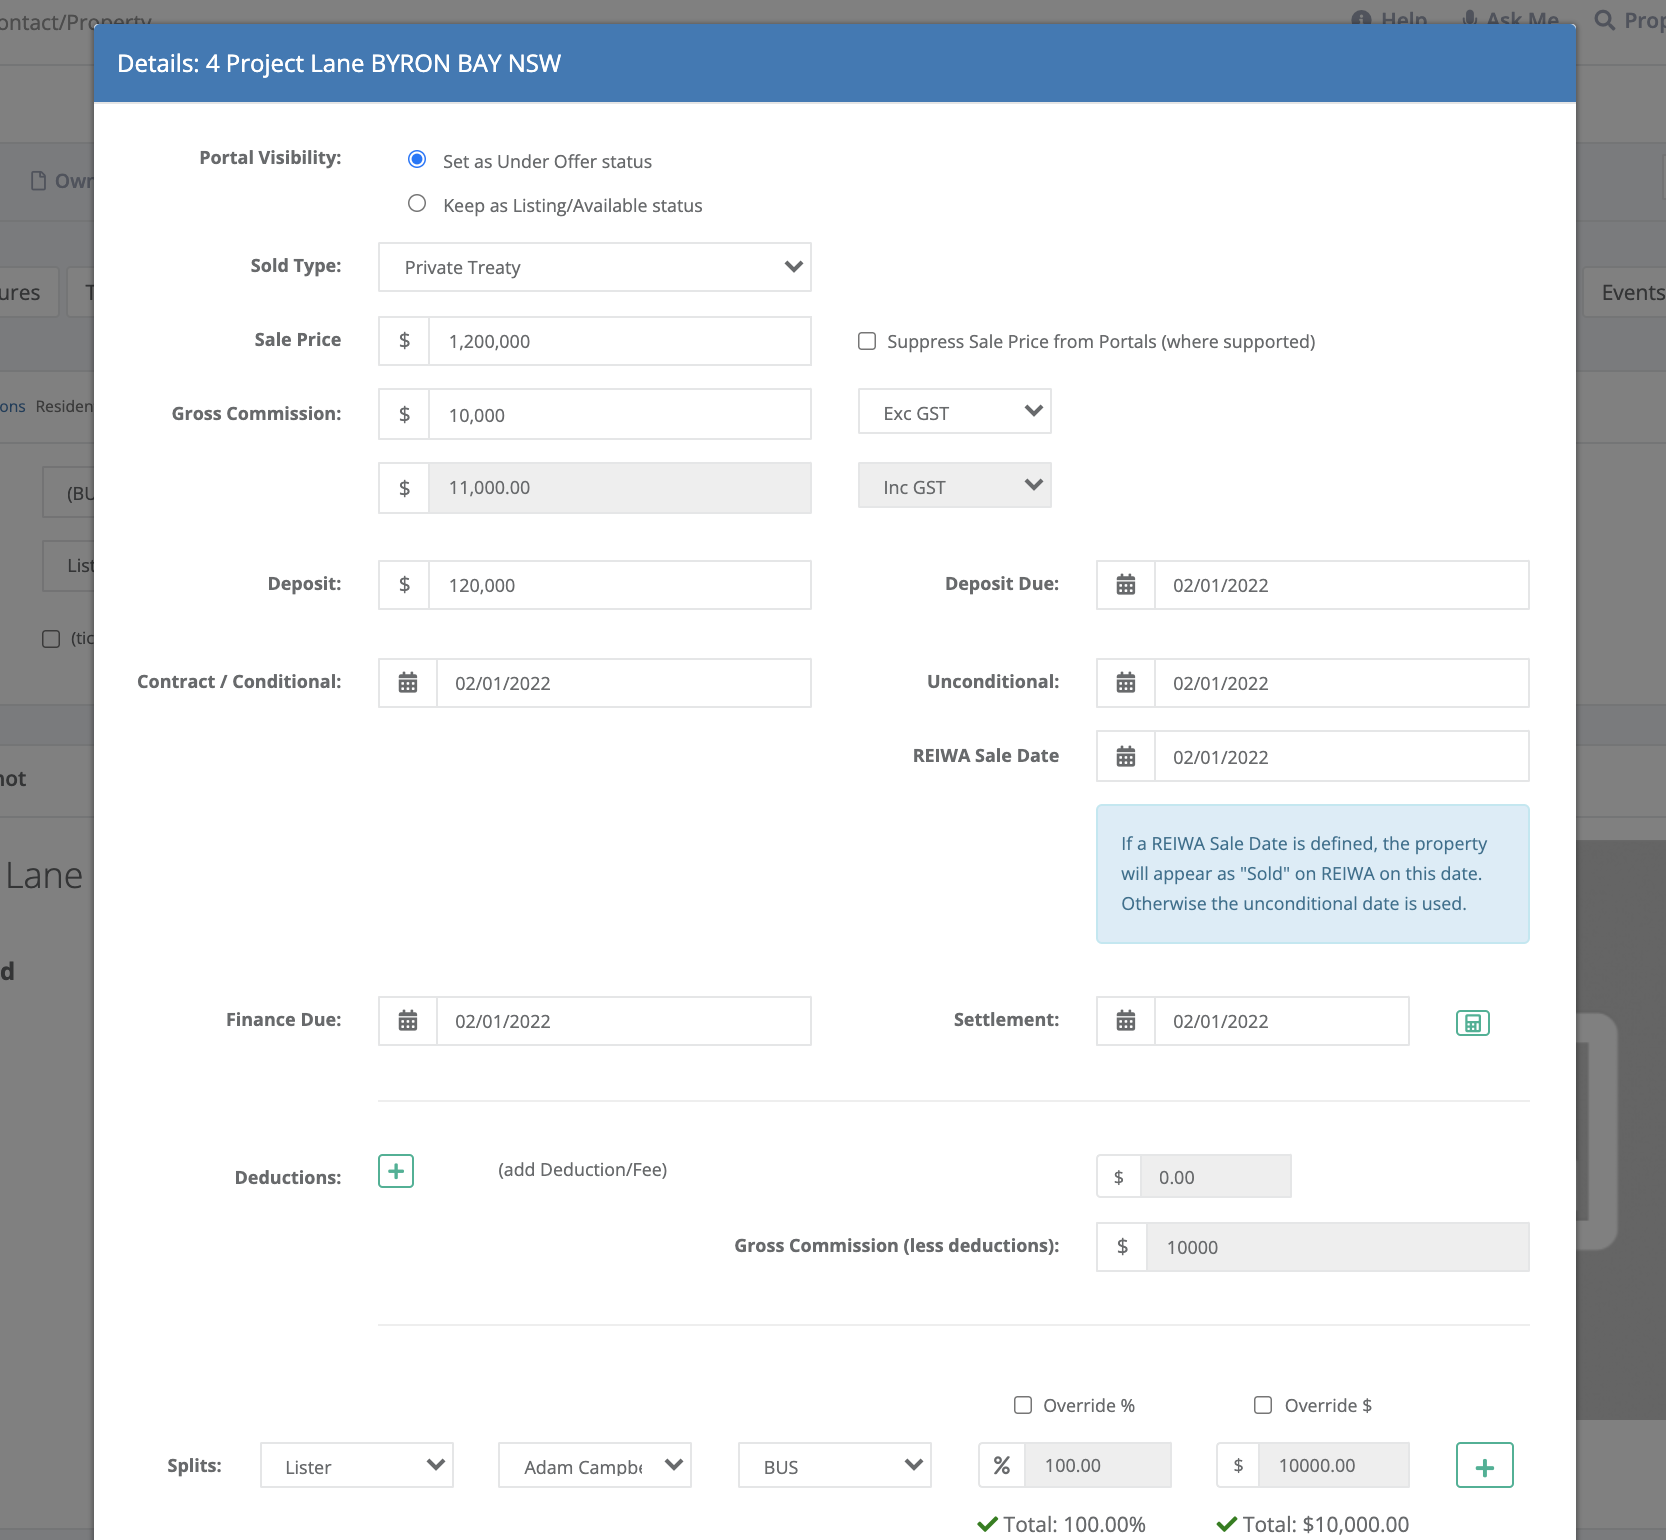Enable the Override % checkbox

[1023, 1405]
